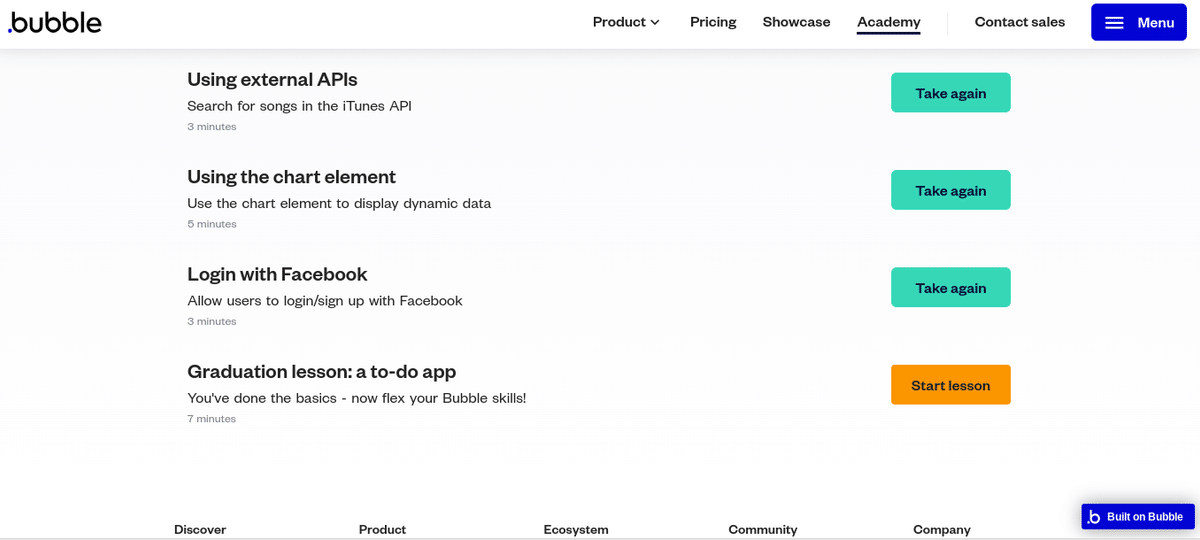Select the Academy nav item
Image resolution: width=1200 pixels, height=540 pixels.
(888, 22)
